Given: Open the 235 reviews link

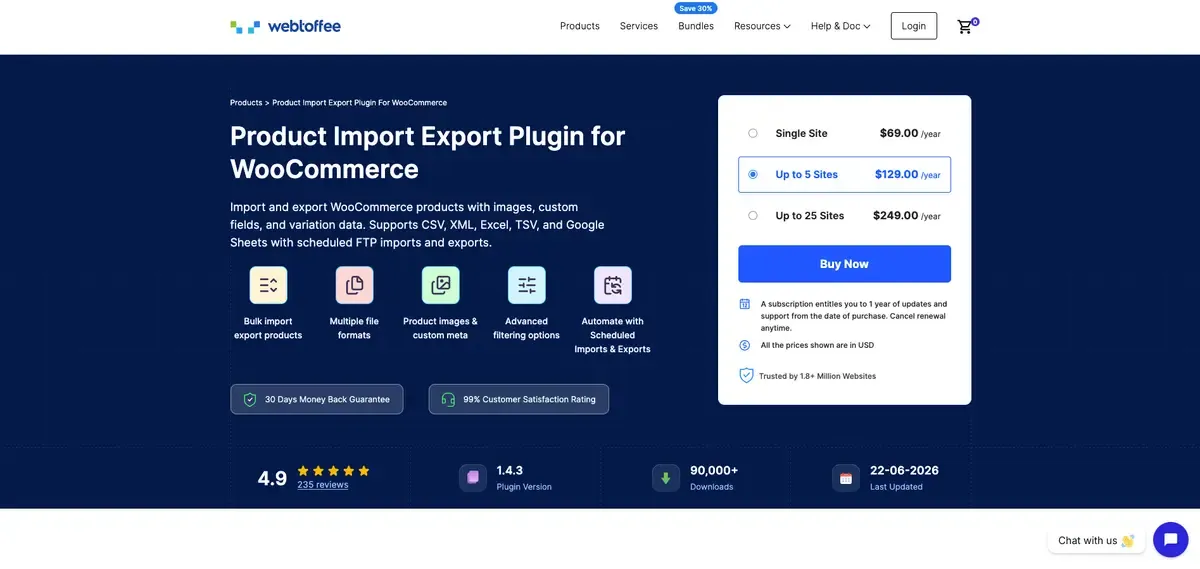Looking at the screenshot, I should pyautogui.click(x=323, y=485).
